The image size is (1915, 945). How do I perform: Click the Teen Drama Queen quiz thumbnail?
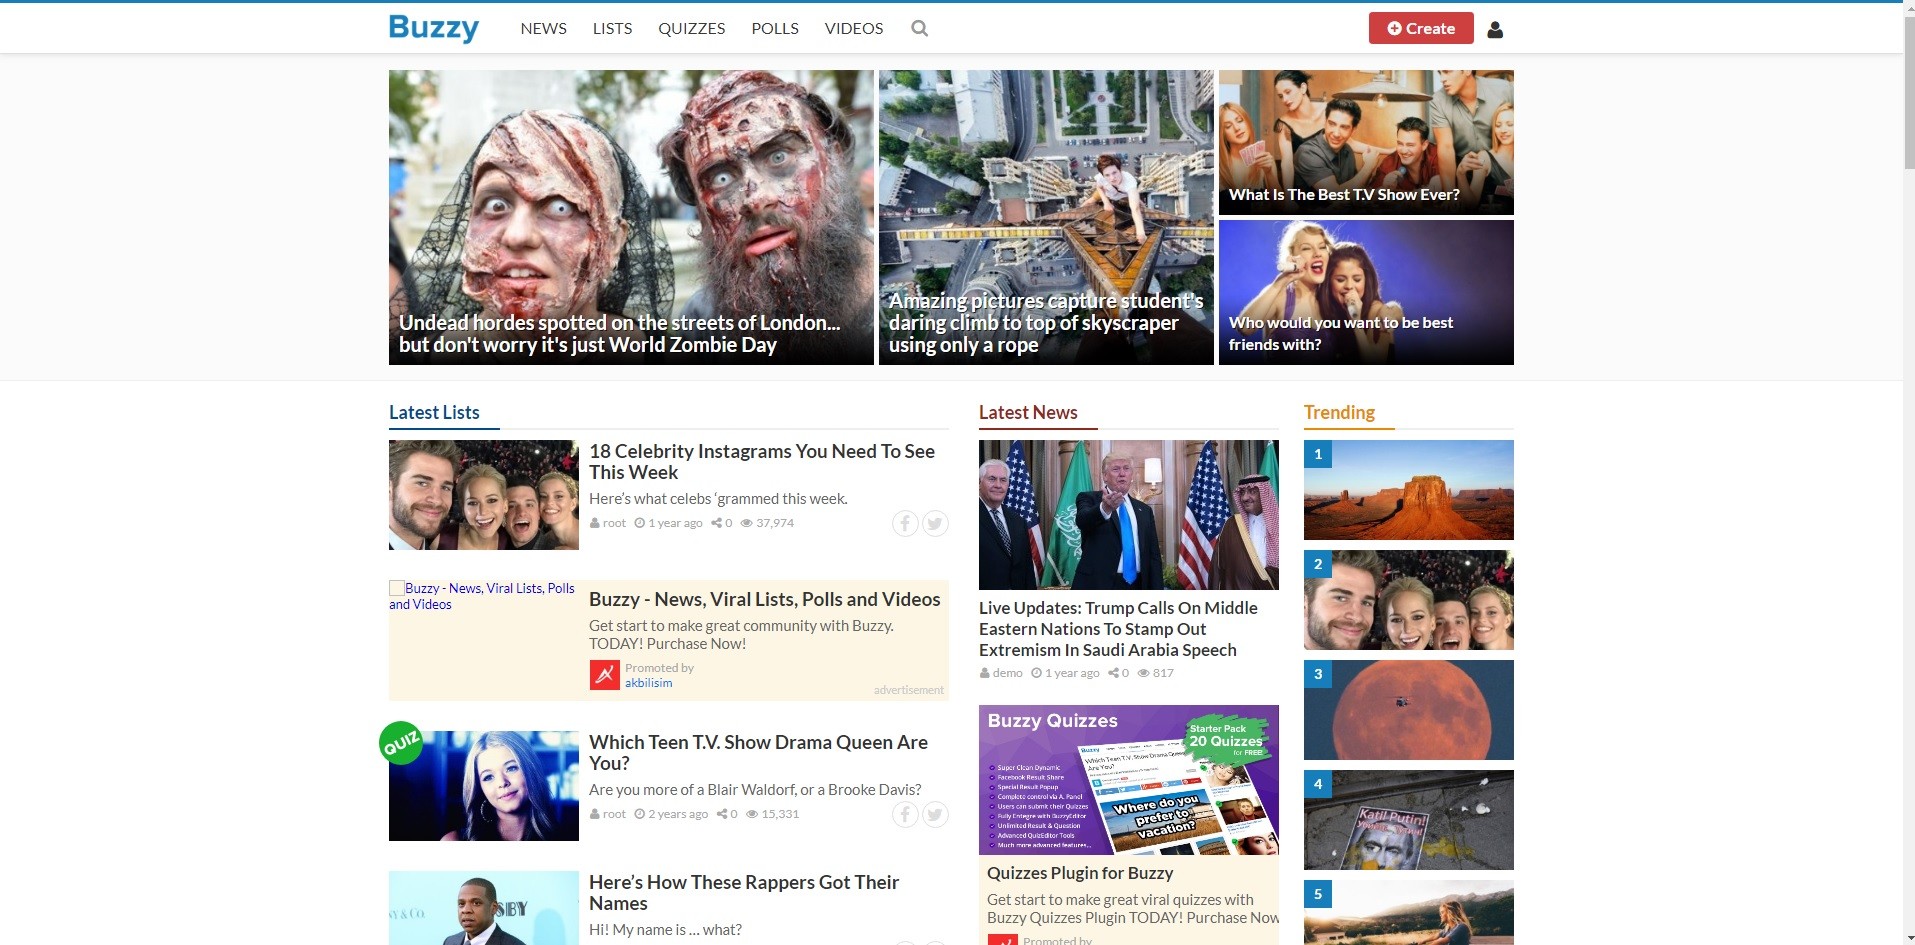pos(484,786)
